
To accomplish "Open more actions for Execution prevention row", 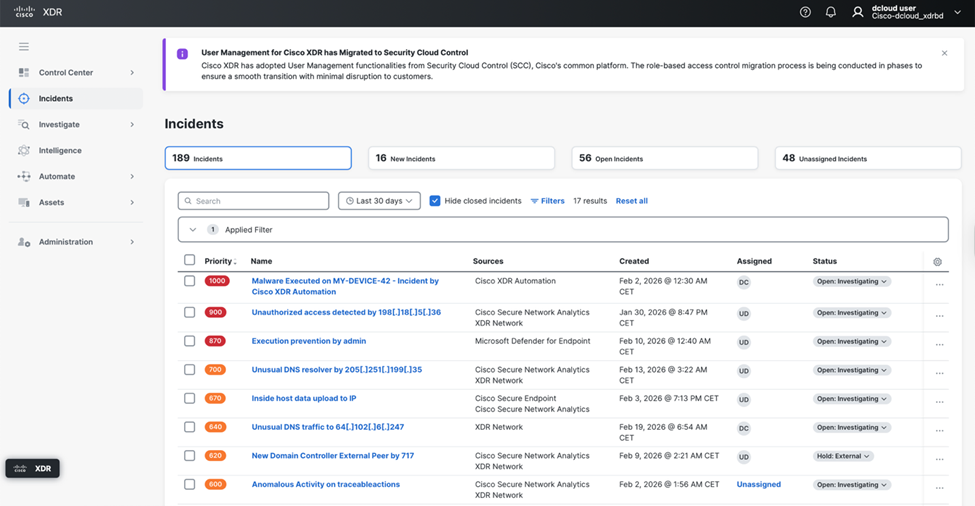I will (939, 342).
